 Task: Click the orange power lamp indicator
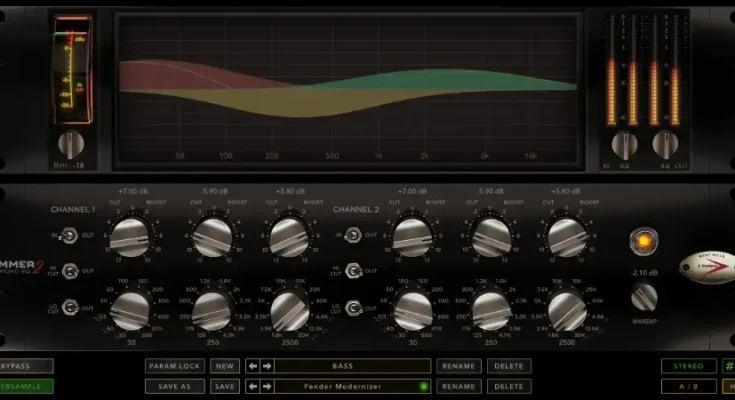pyautogui.click(x=643, y=240)
